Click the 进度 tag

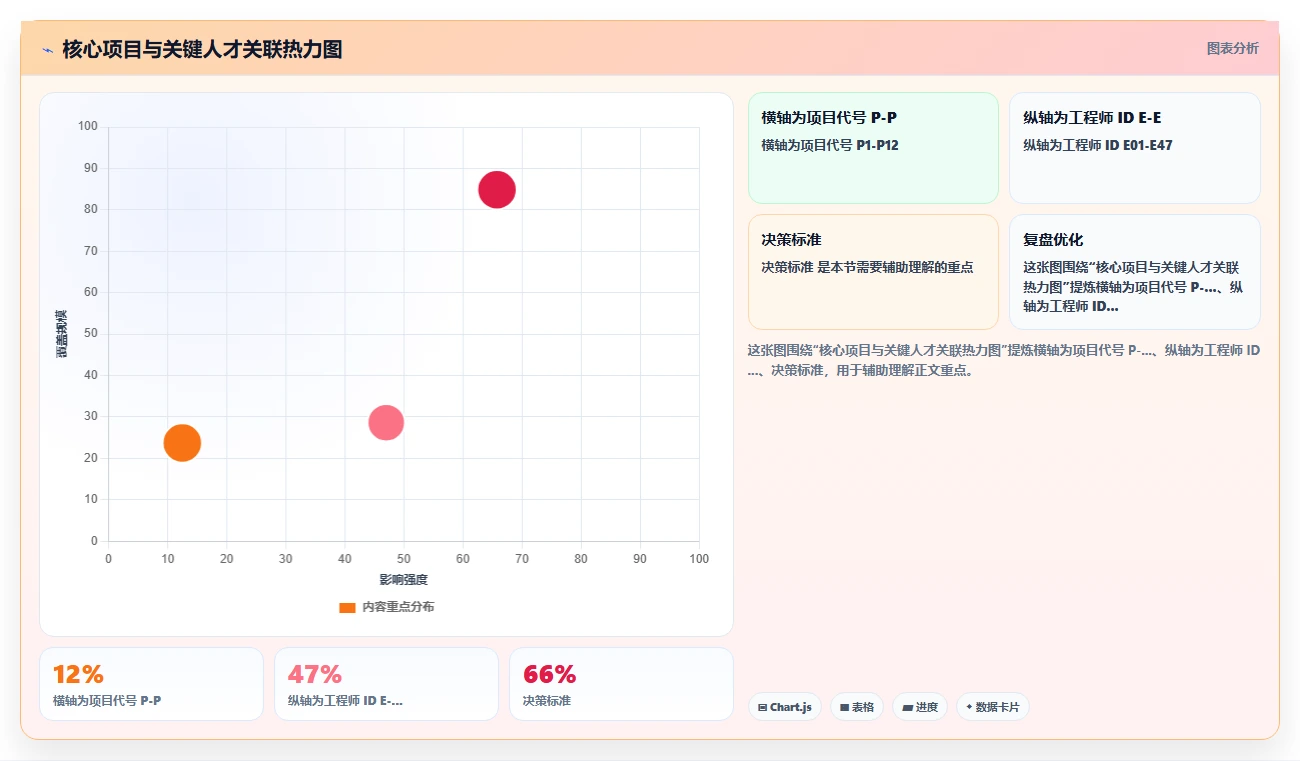(920, 707)
